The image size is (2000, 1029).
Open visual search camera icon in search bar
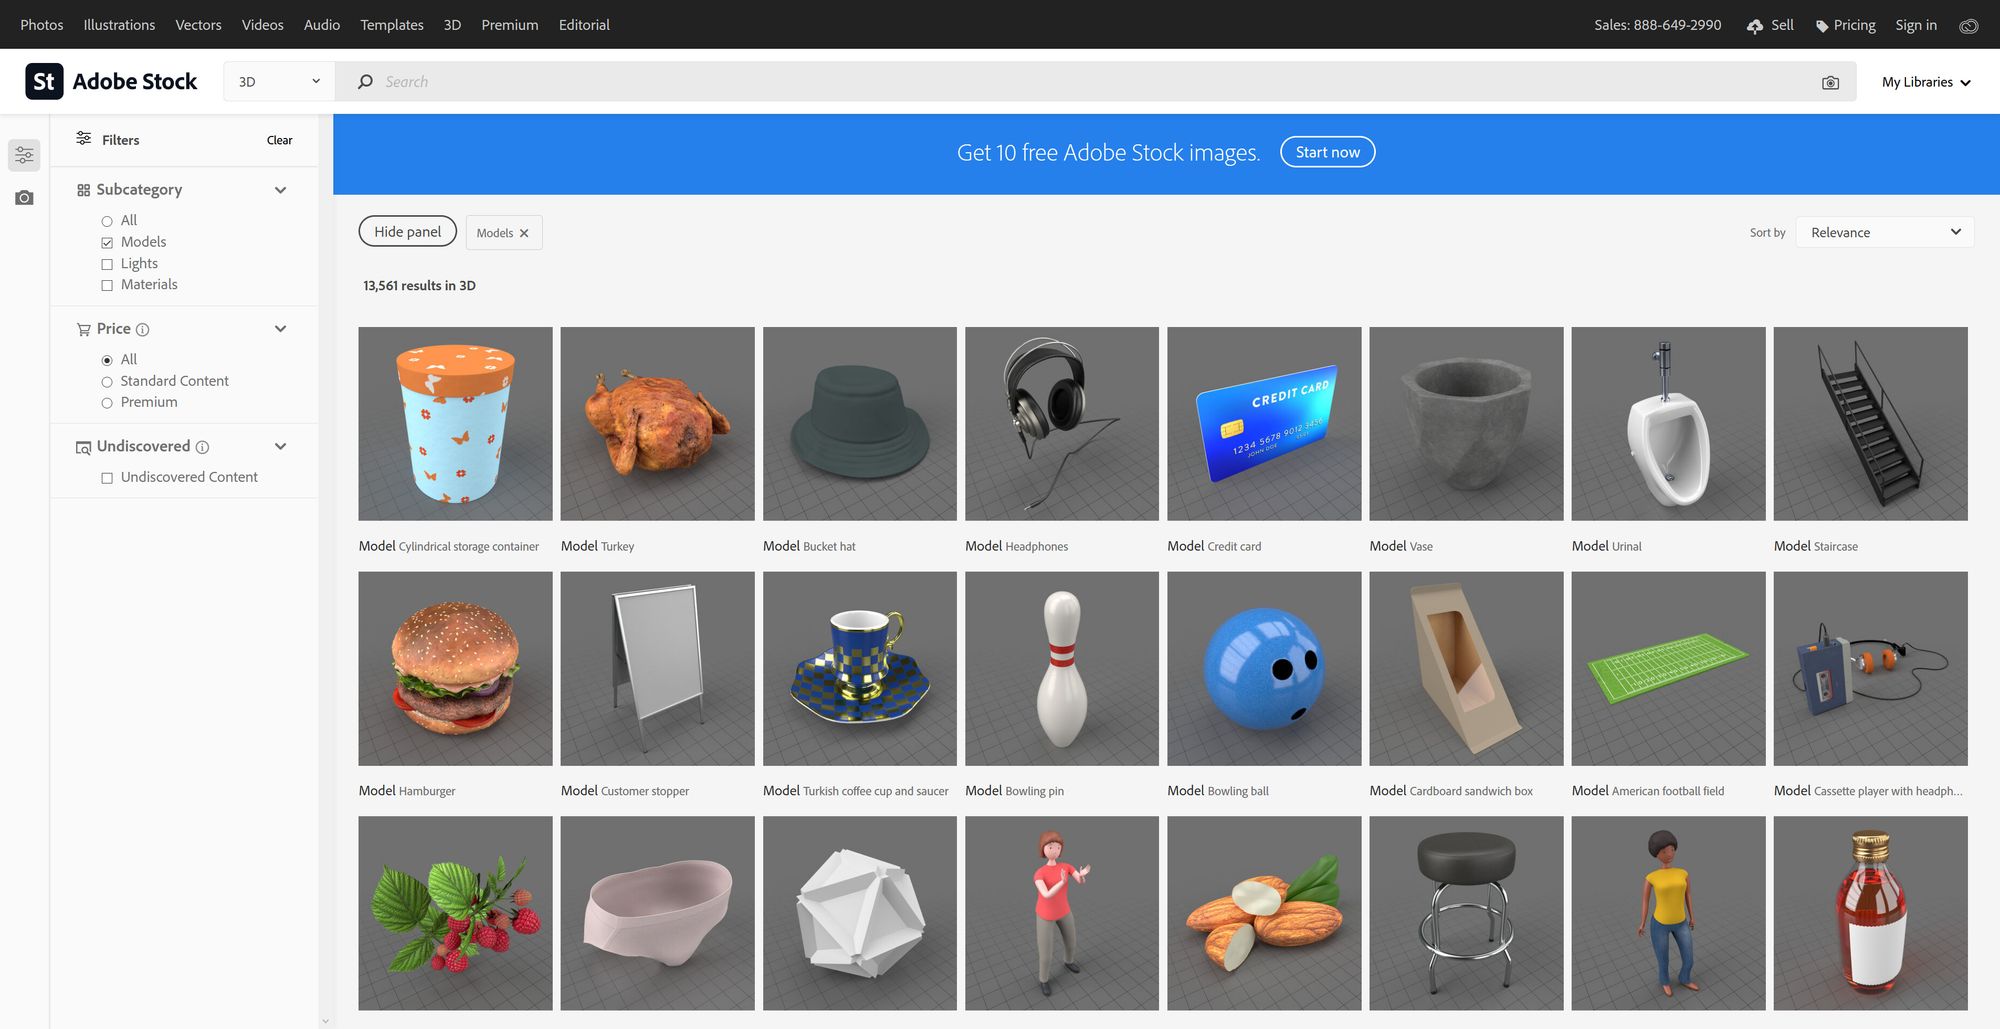[x=1830, y=83]
